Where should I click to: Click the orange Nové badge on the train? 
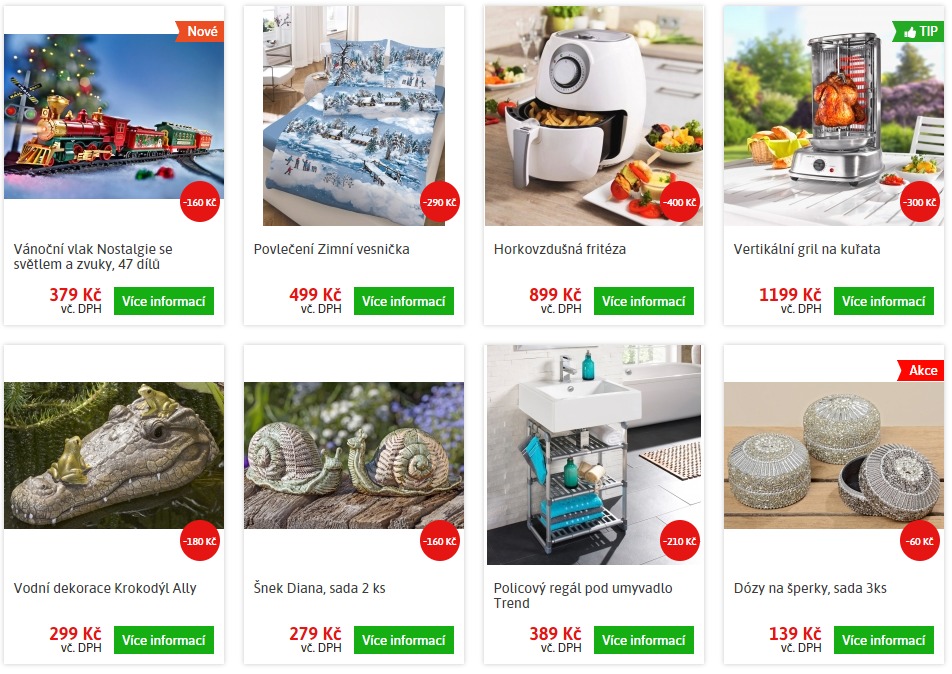click(200, 32)
